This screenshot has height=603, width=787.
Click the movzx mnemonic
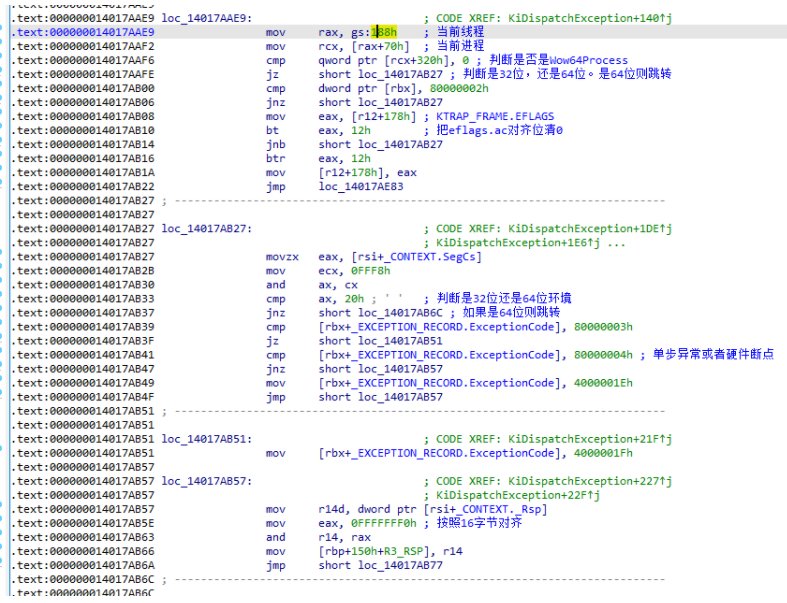(282, 257)
